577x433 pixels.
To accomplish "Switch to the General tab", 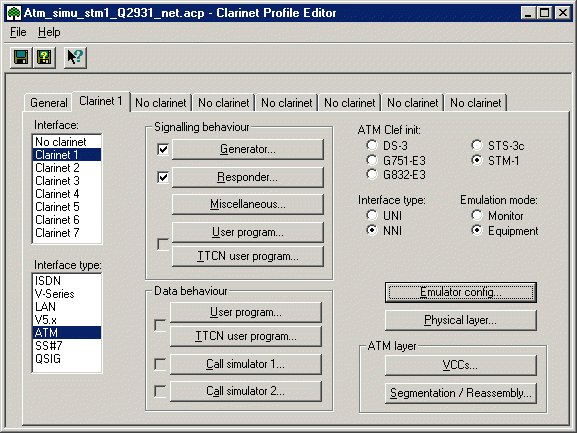I will pyautogui.click(x=49, y=103).
